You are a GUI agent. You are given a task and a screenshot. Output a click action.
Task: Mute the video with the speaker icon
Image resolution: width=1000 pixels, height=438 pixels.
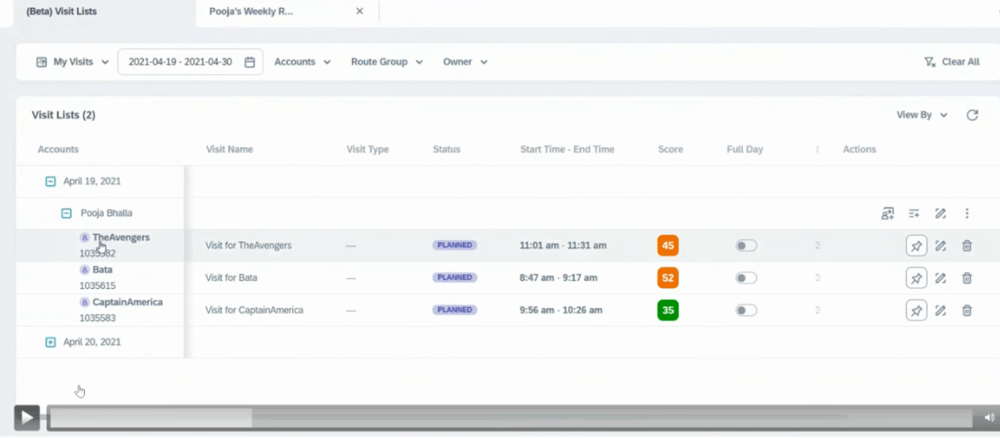[989, 418]
